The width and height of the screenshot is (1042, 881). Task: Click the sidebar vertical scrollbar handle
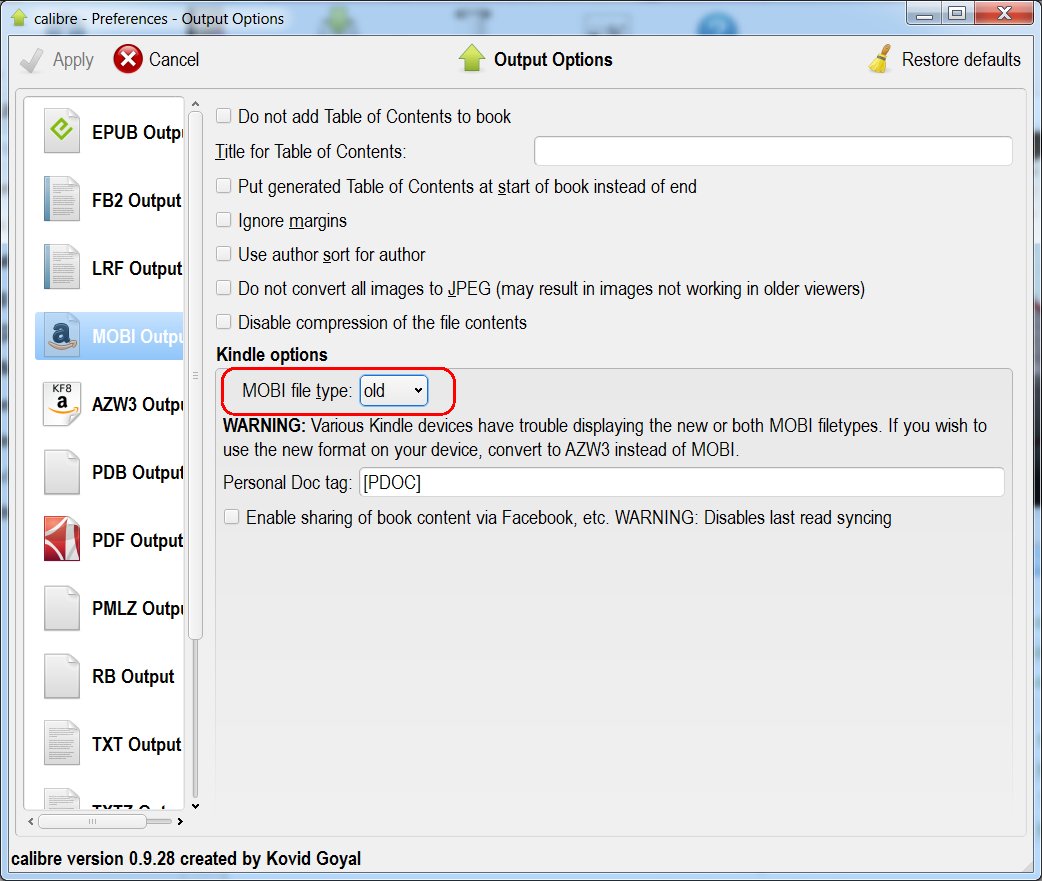tap(195, 375)
